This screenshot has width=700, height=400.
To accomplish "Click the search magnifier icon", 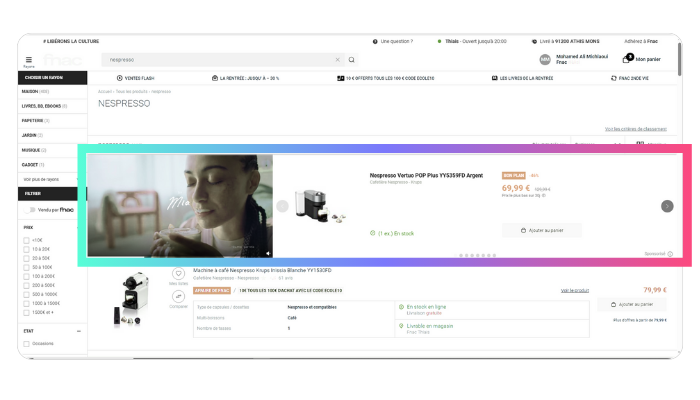I will point(352,60).
